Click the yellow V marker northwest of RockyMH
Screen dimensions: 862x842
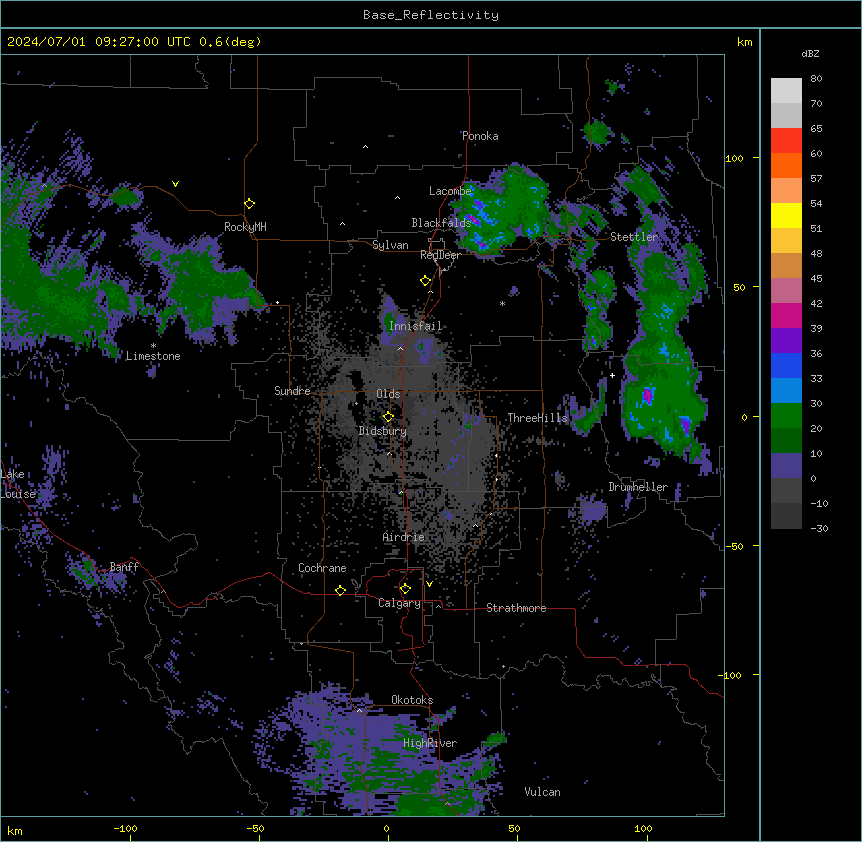[175, 184]
